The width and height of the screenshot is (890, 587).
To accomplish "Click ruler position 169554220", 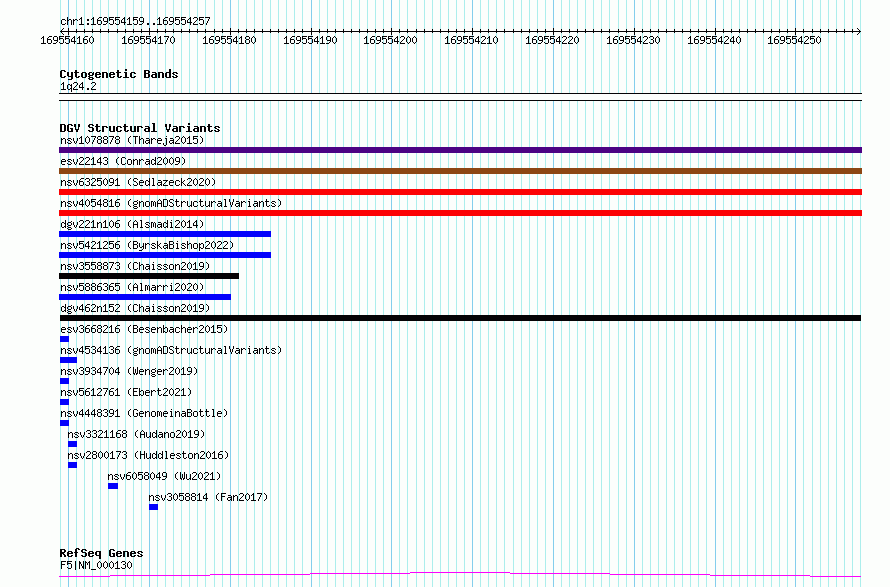I will (x=552, y=40).
